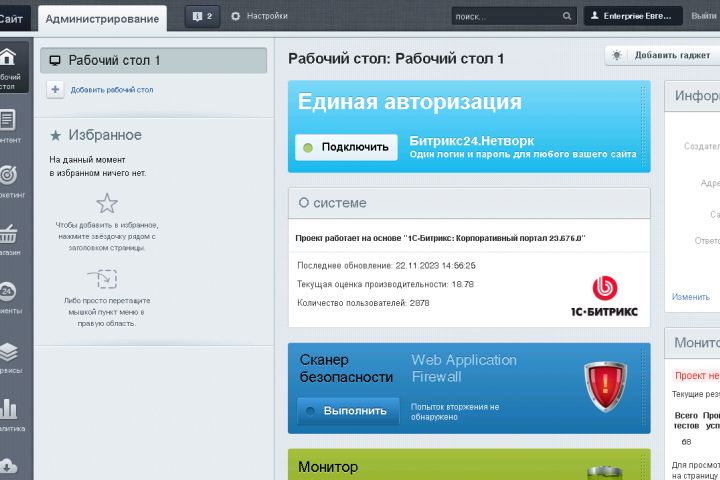Click the red Проект не status label
This screenshot has height=480, width=720.
[x=696, y=376]
